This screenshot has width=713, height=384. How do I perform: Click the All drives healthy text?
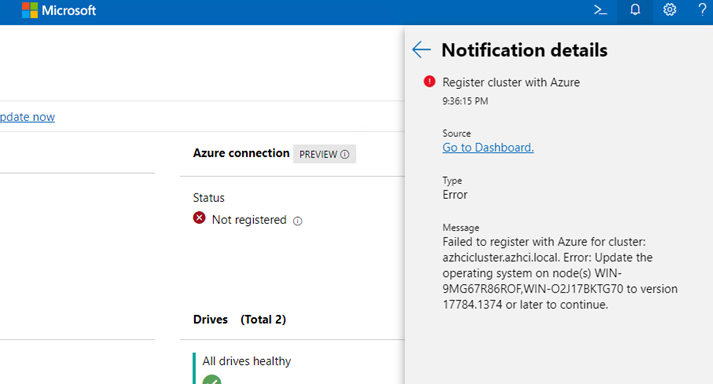(x=246, y=361)
